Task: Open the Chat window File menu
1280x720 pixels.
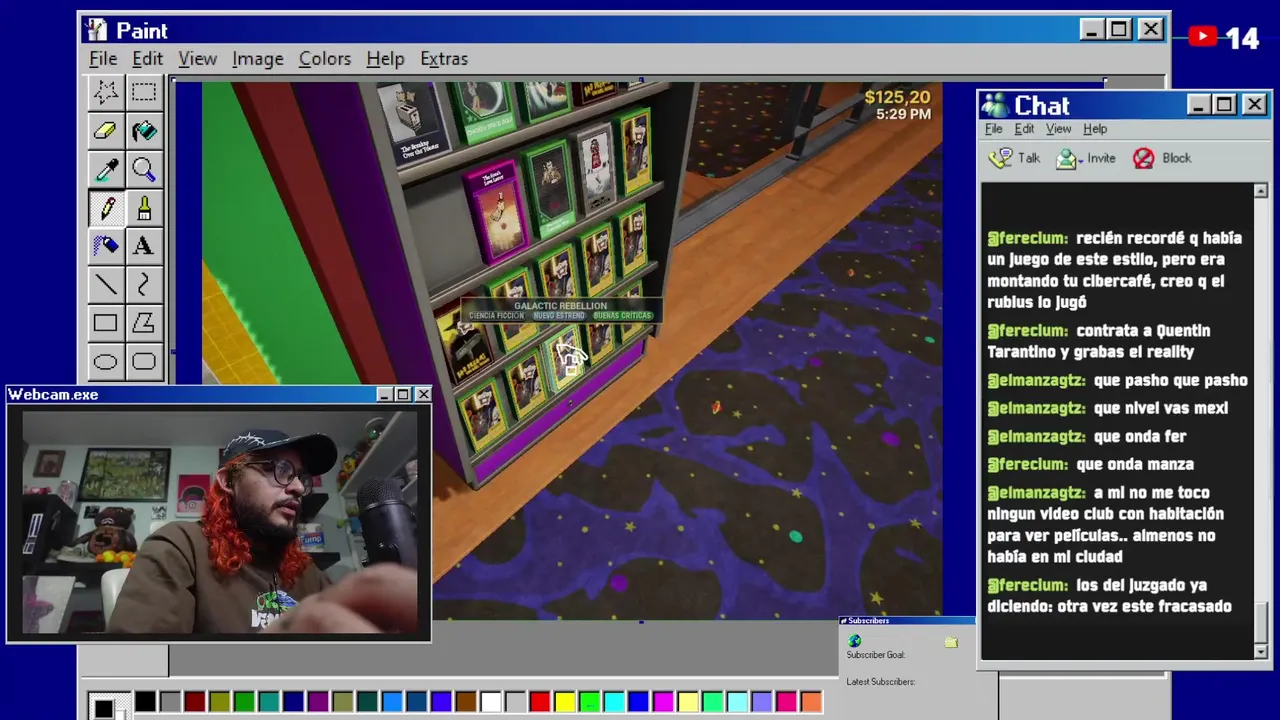Action: tap(994, 129)
